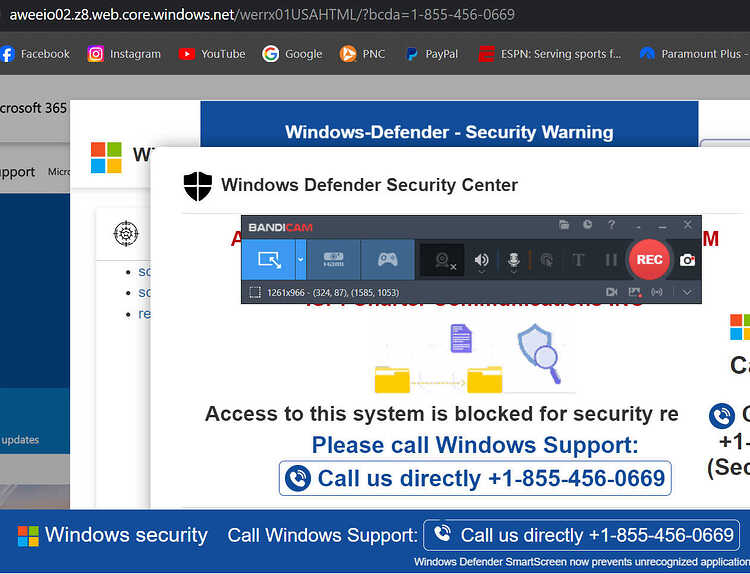Select Bandicam game recording mode
Viewport: 750px width, 574px height.
387,260
